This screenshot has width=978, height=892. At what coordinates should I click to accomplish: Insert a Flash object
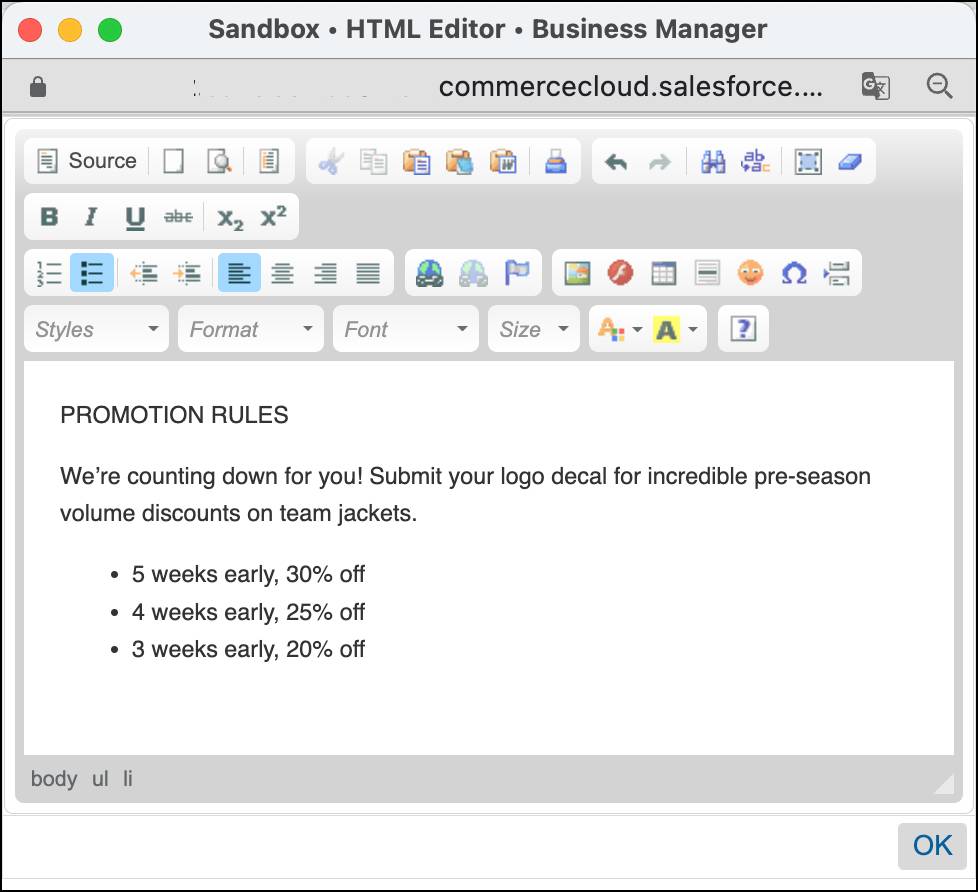620,273
